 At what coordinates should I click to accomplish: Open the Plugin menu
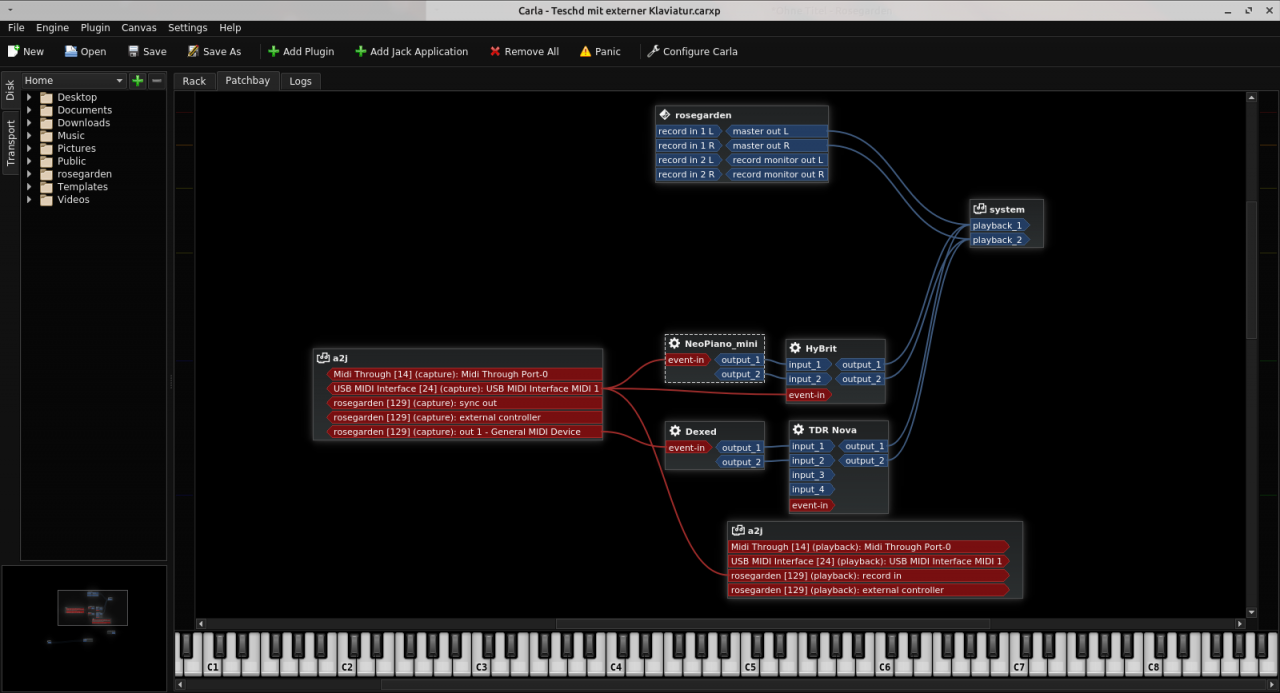95,28
